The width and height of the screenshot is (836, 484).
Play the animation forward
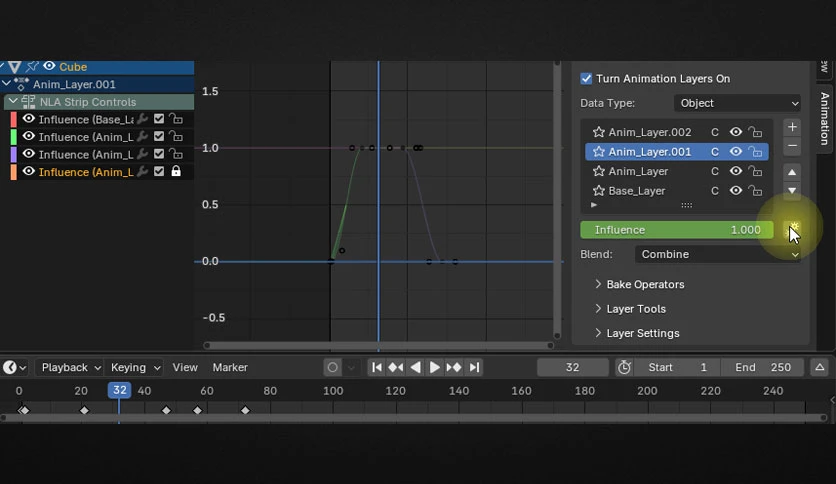tap(435, 367)
